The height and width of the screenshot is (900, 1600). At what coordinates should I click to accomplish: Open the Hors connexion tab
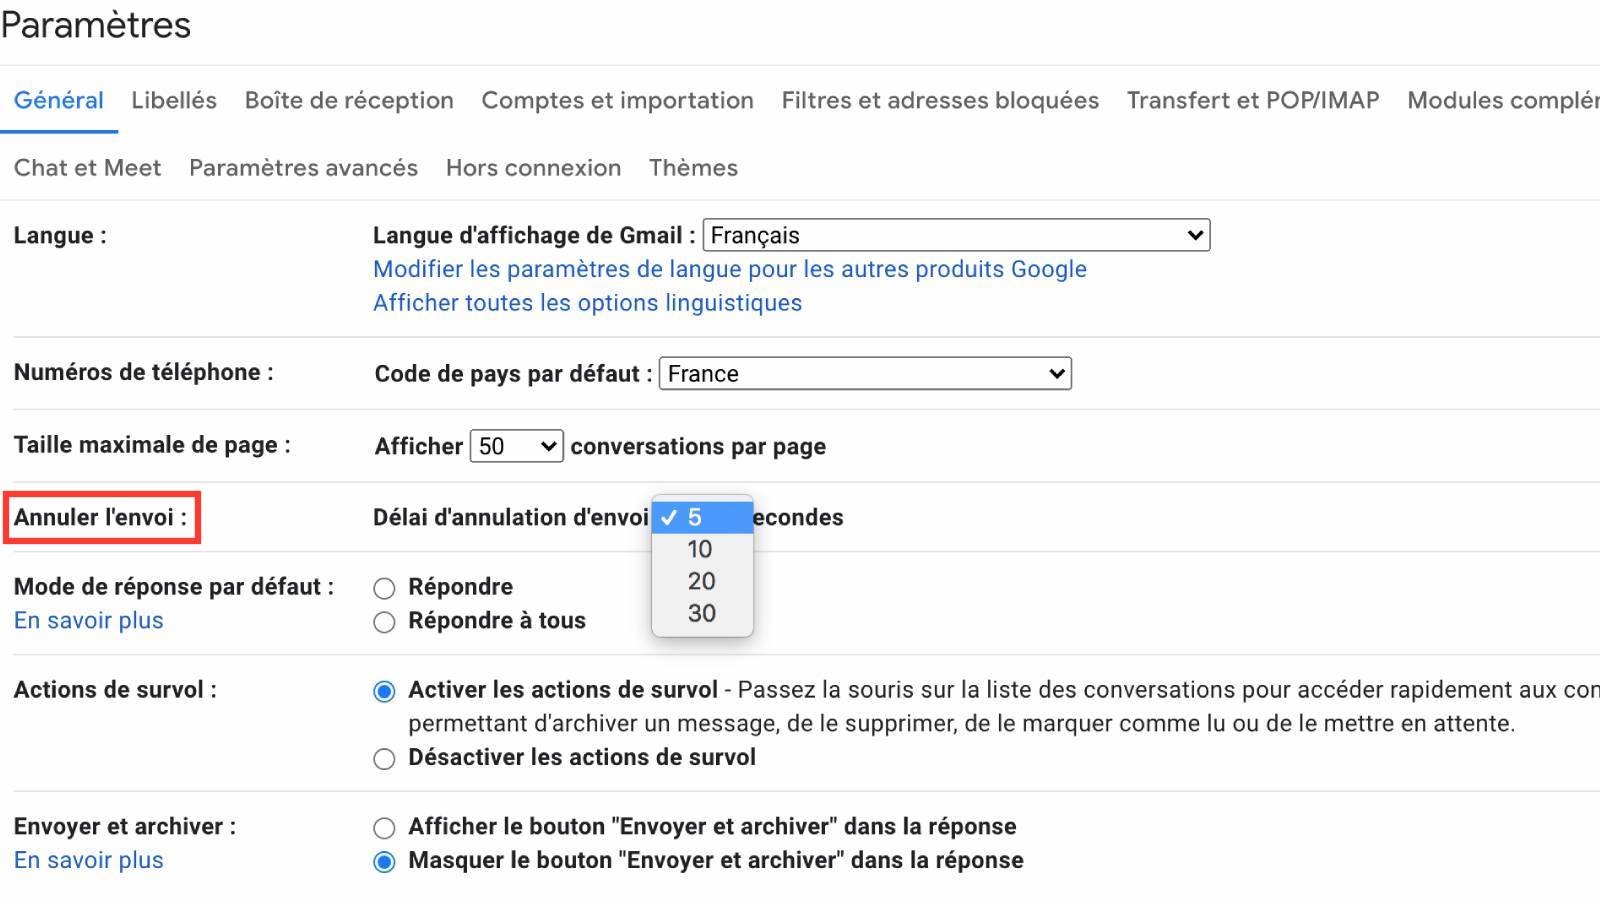coord(533,167)
